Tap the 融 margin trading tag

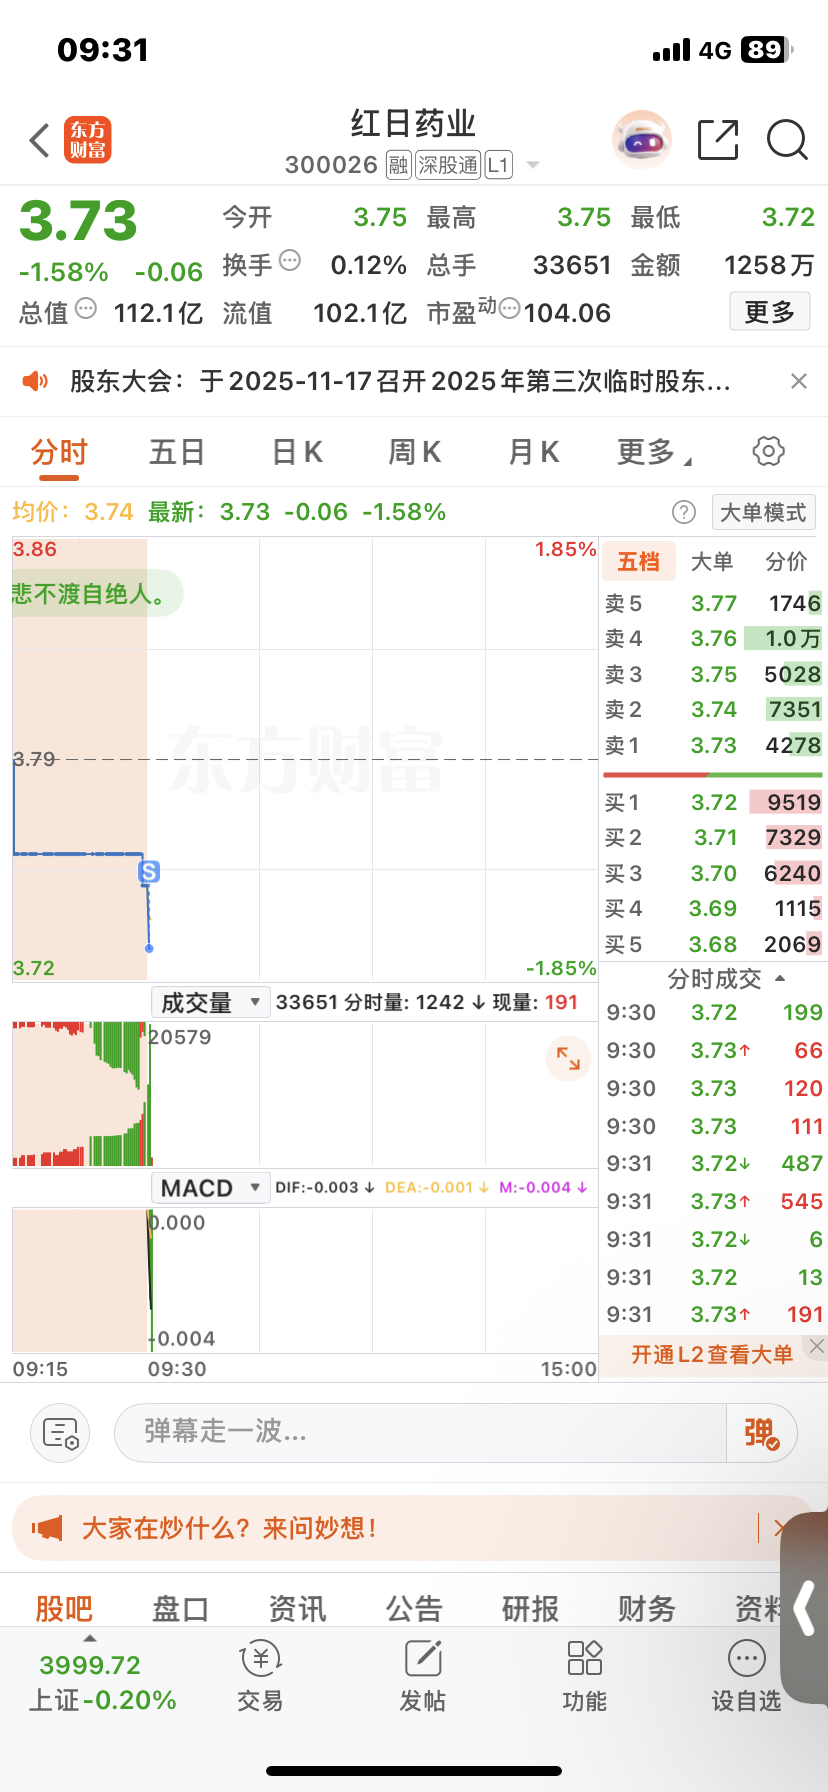coord(399,165)
